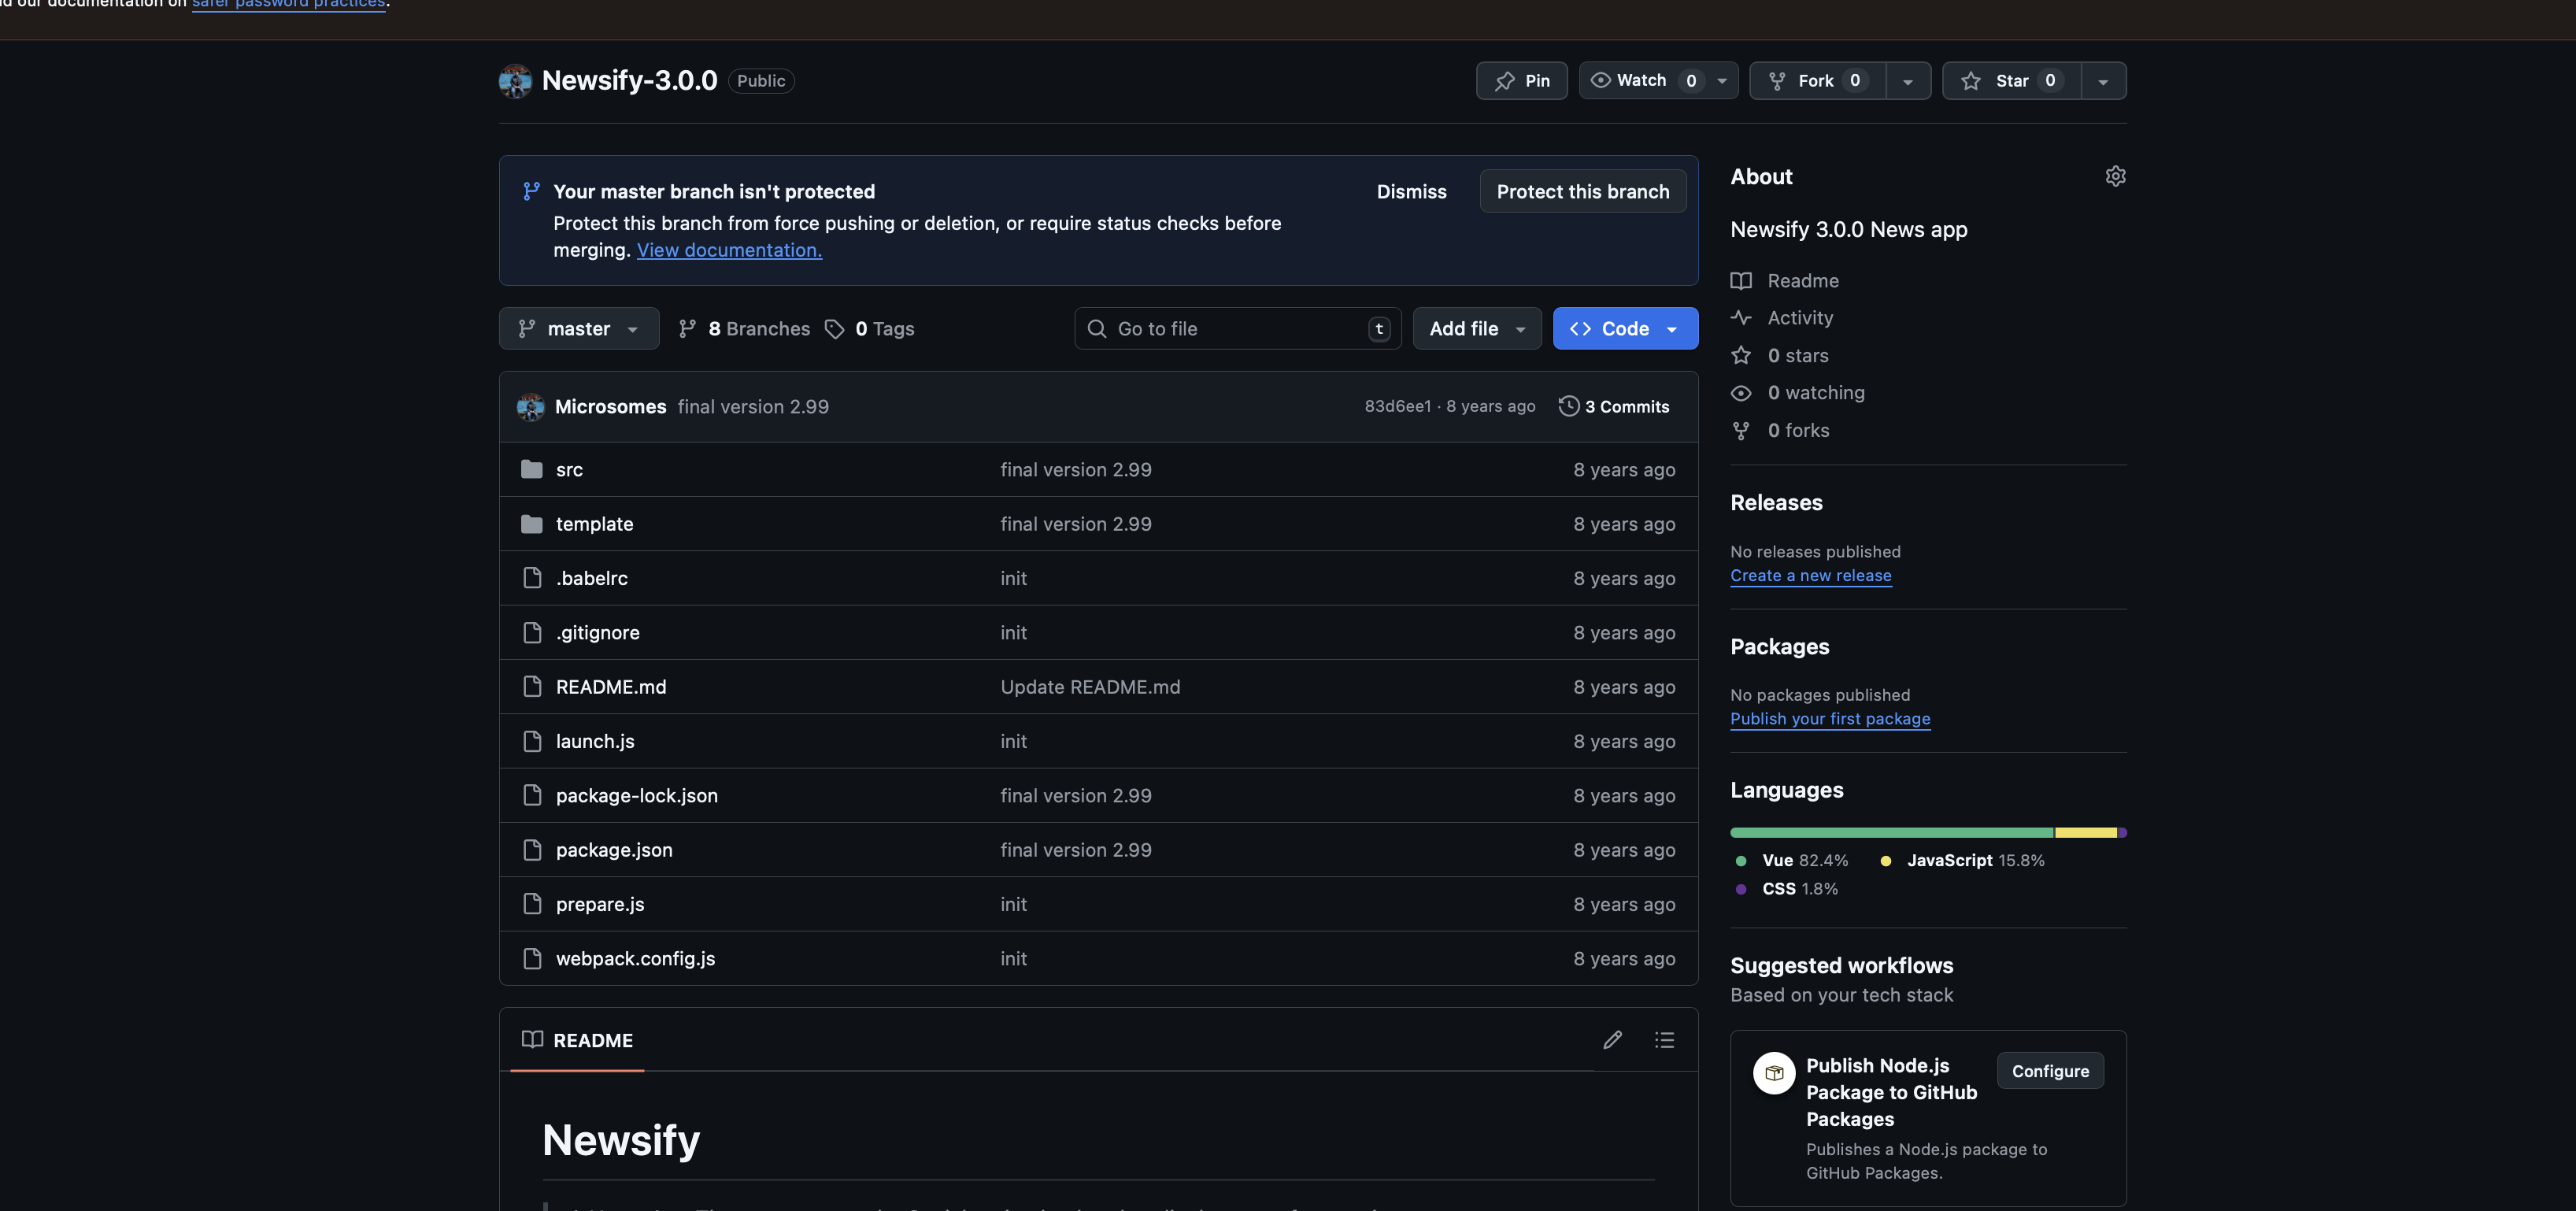Edit the README with the pencil icon
2576x1211 pixels.
click(x=1612, y=1040)
